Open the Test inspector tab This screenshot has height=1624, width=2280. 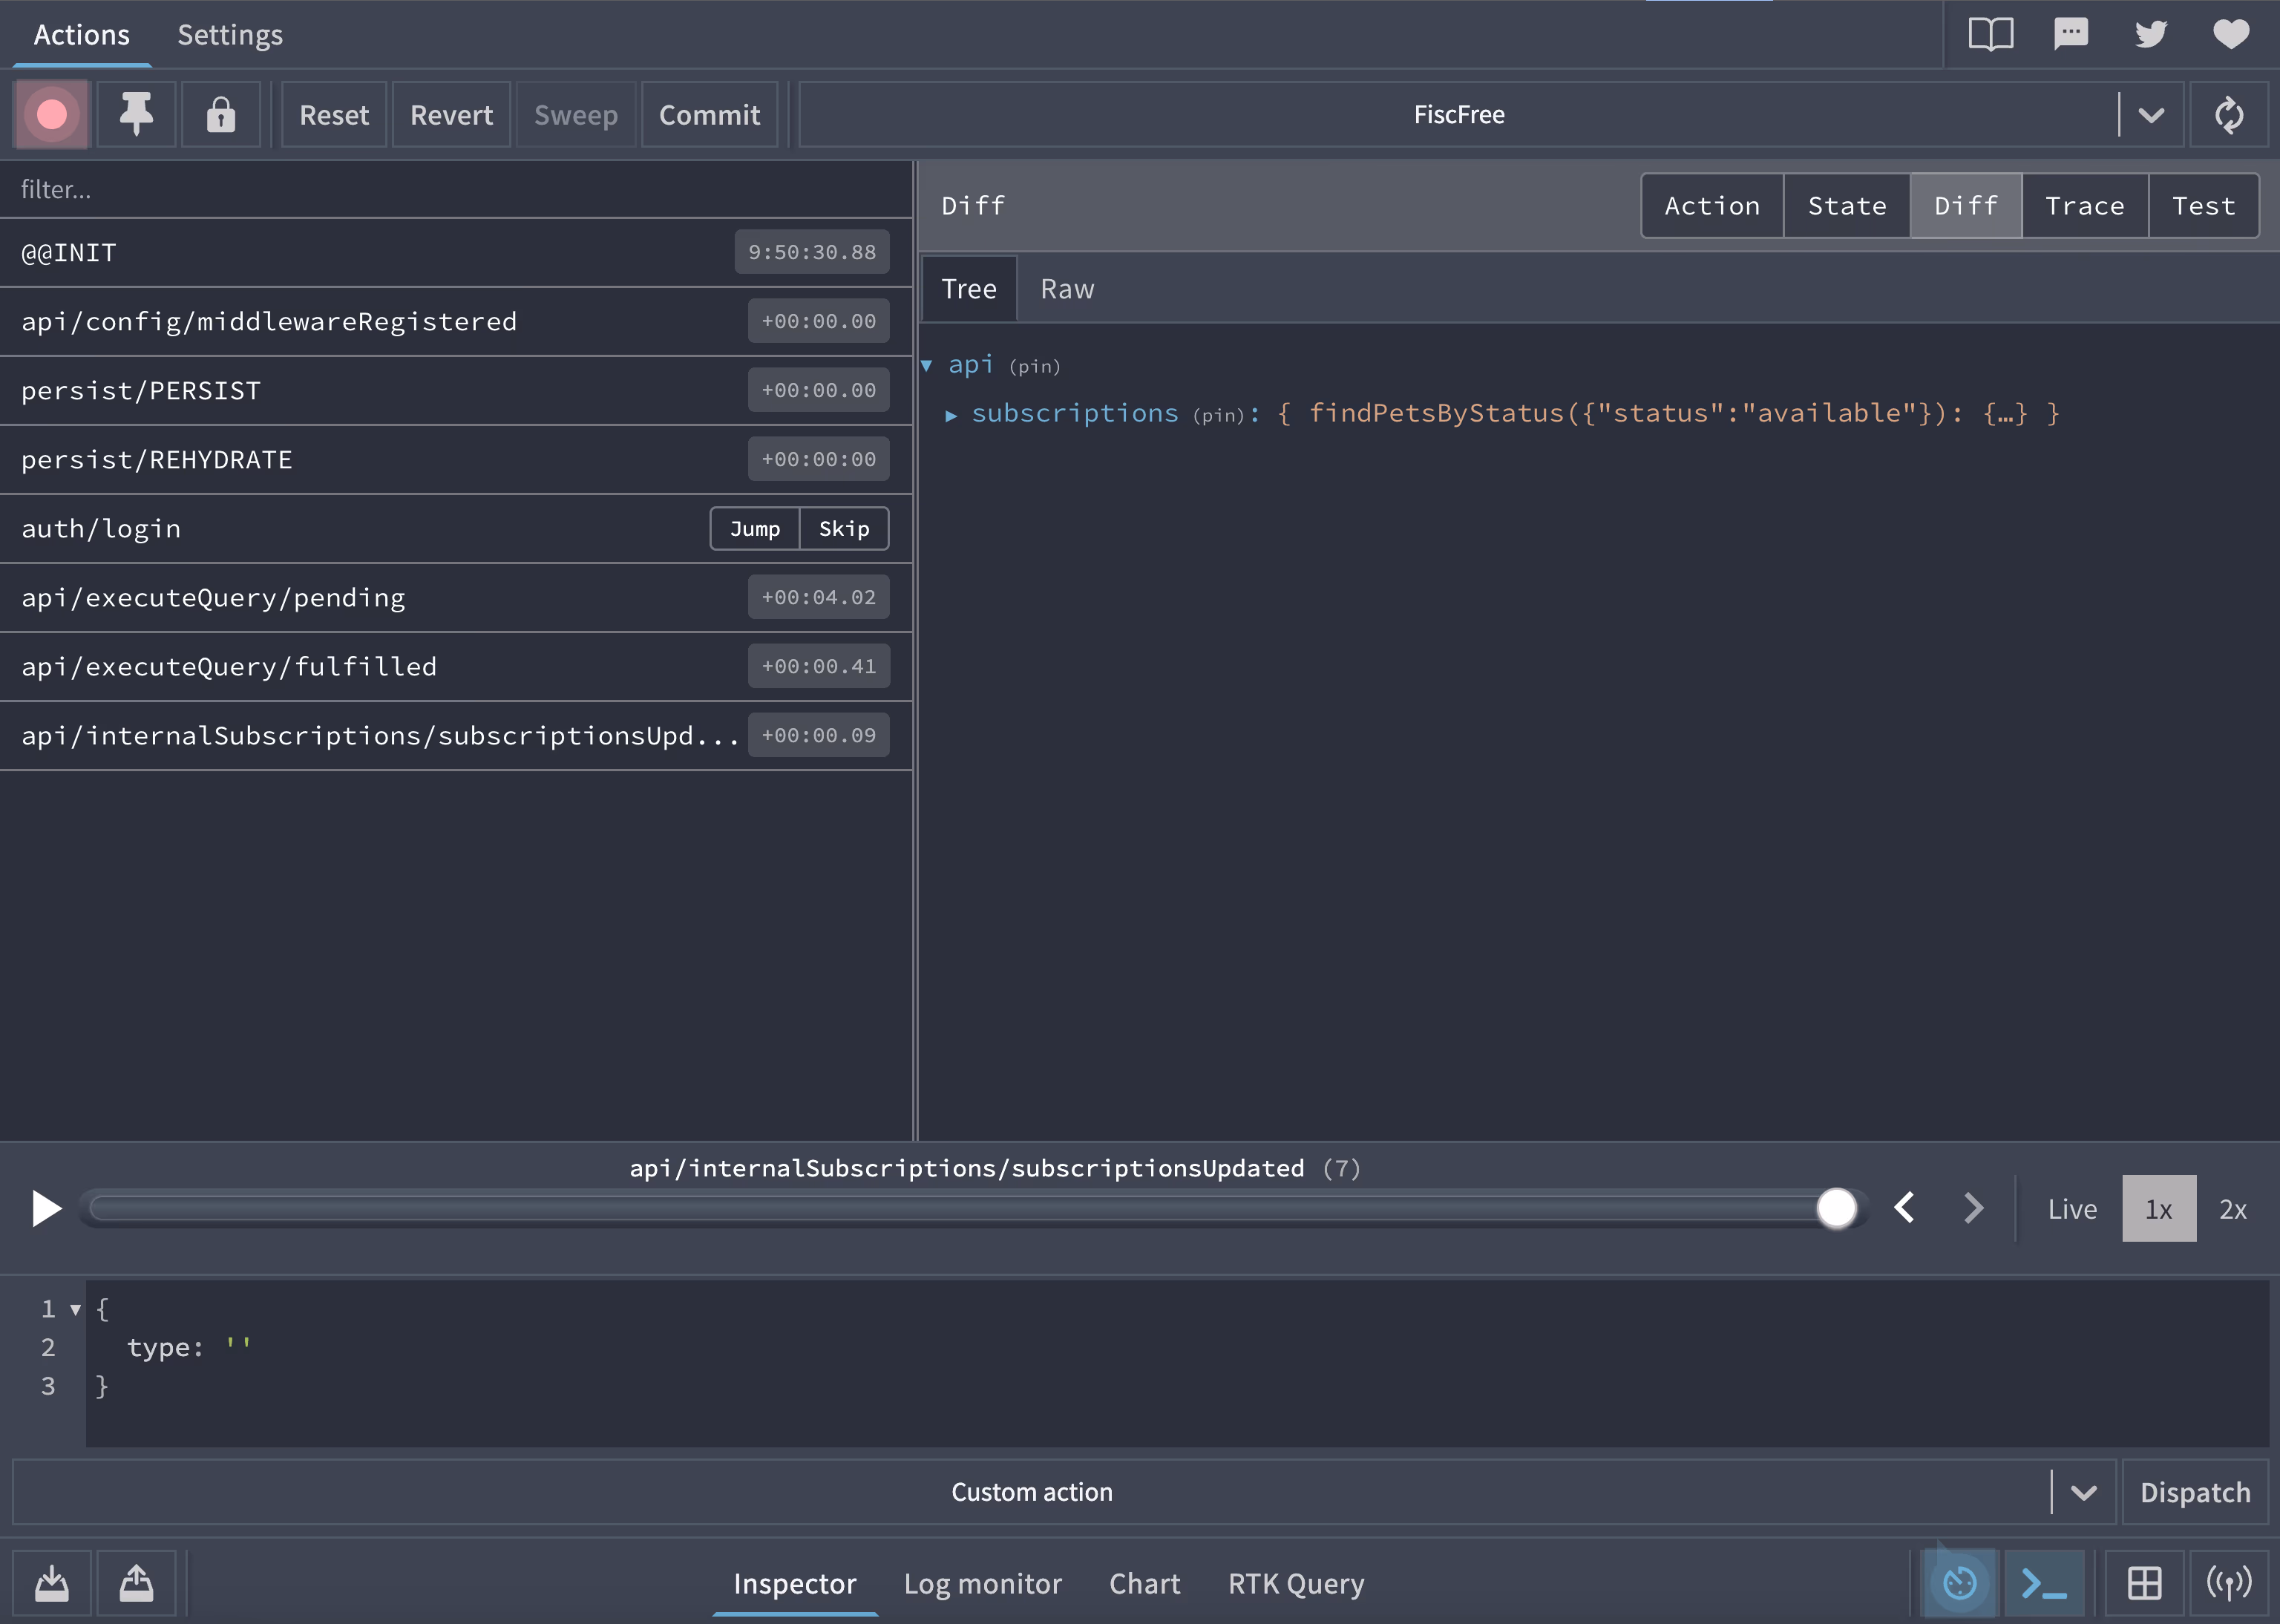coord(2204,206)
